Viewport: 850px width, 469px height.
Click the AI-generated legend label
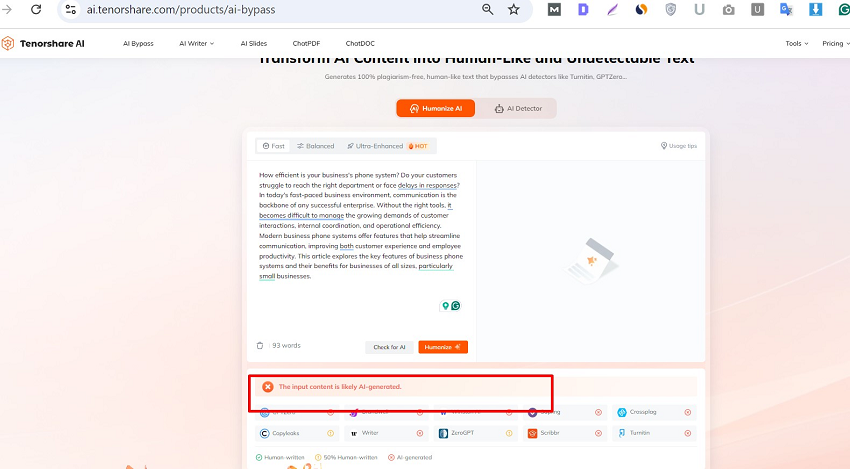414,458
